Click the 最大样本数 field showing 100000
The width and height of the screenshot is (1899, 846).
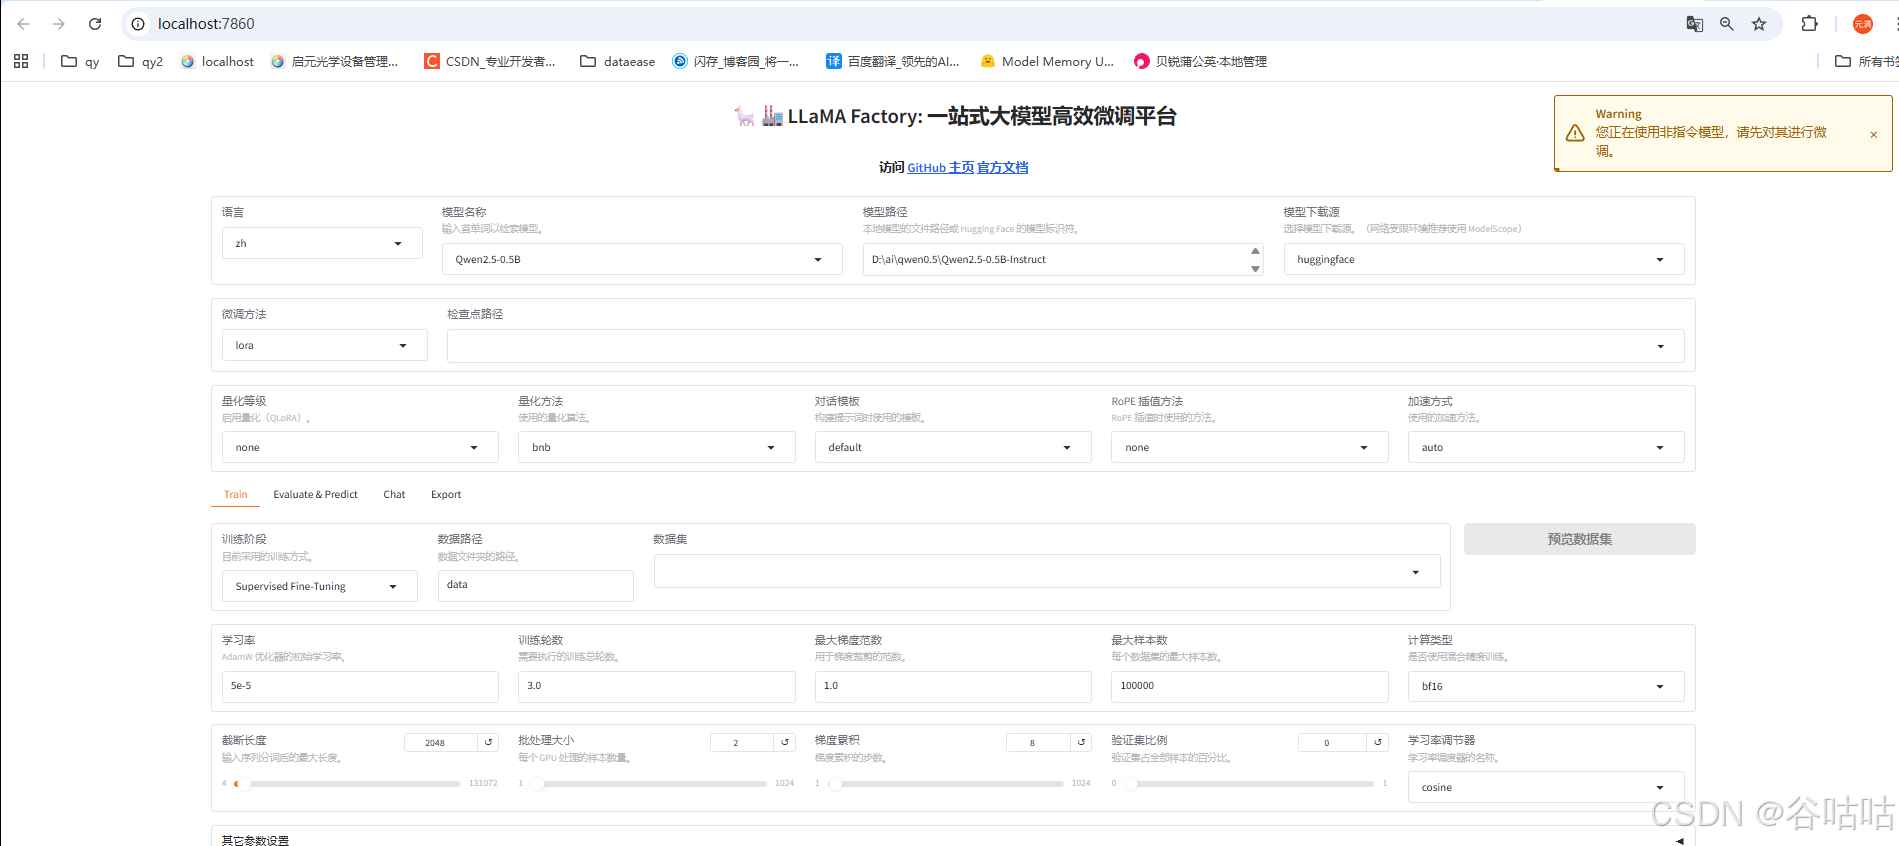[1250, 686]
